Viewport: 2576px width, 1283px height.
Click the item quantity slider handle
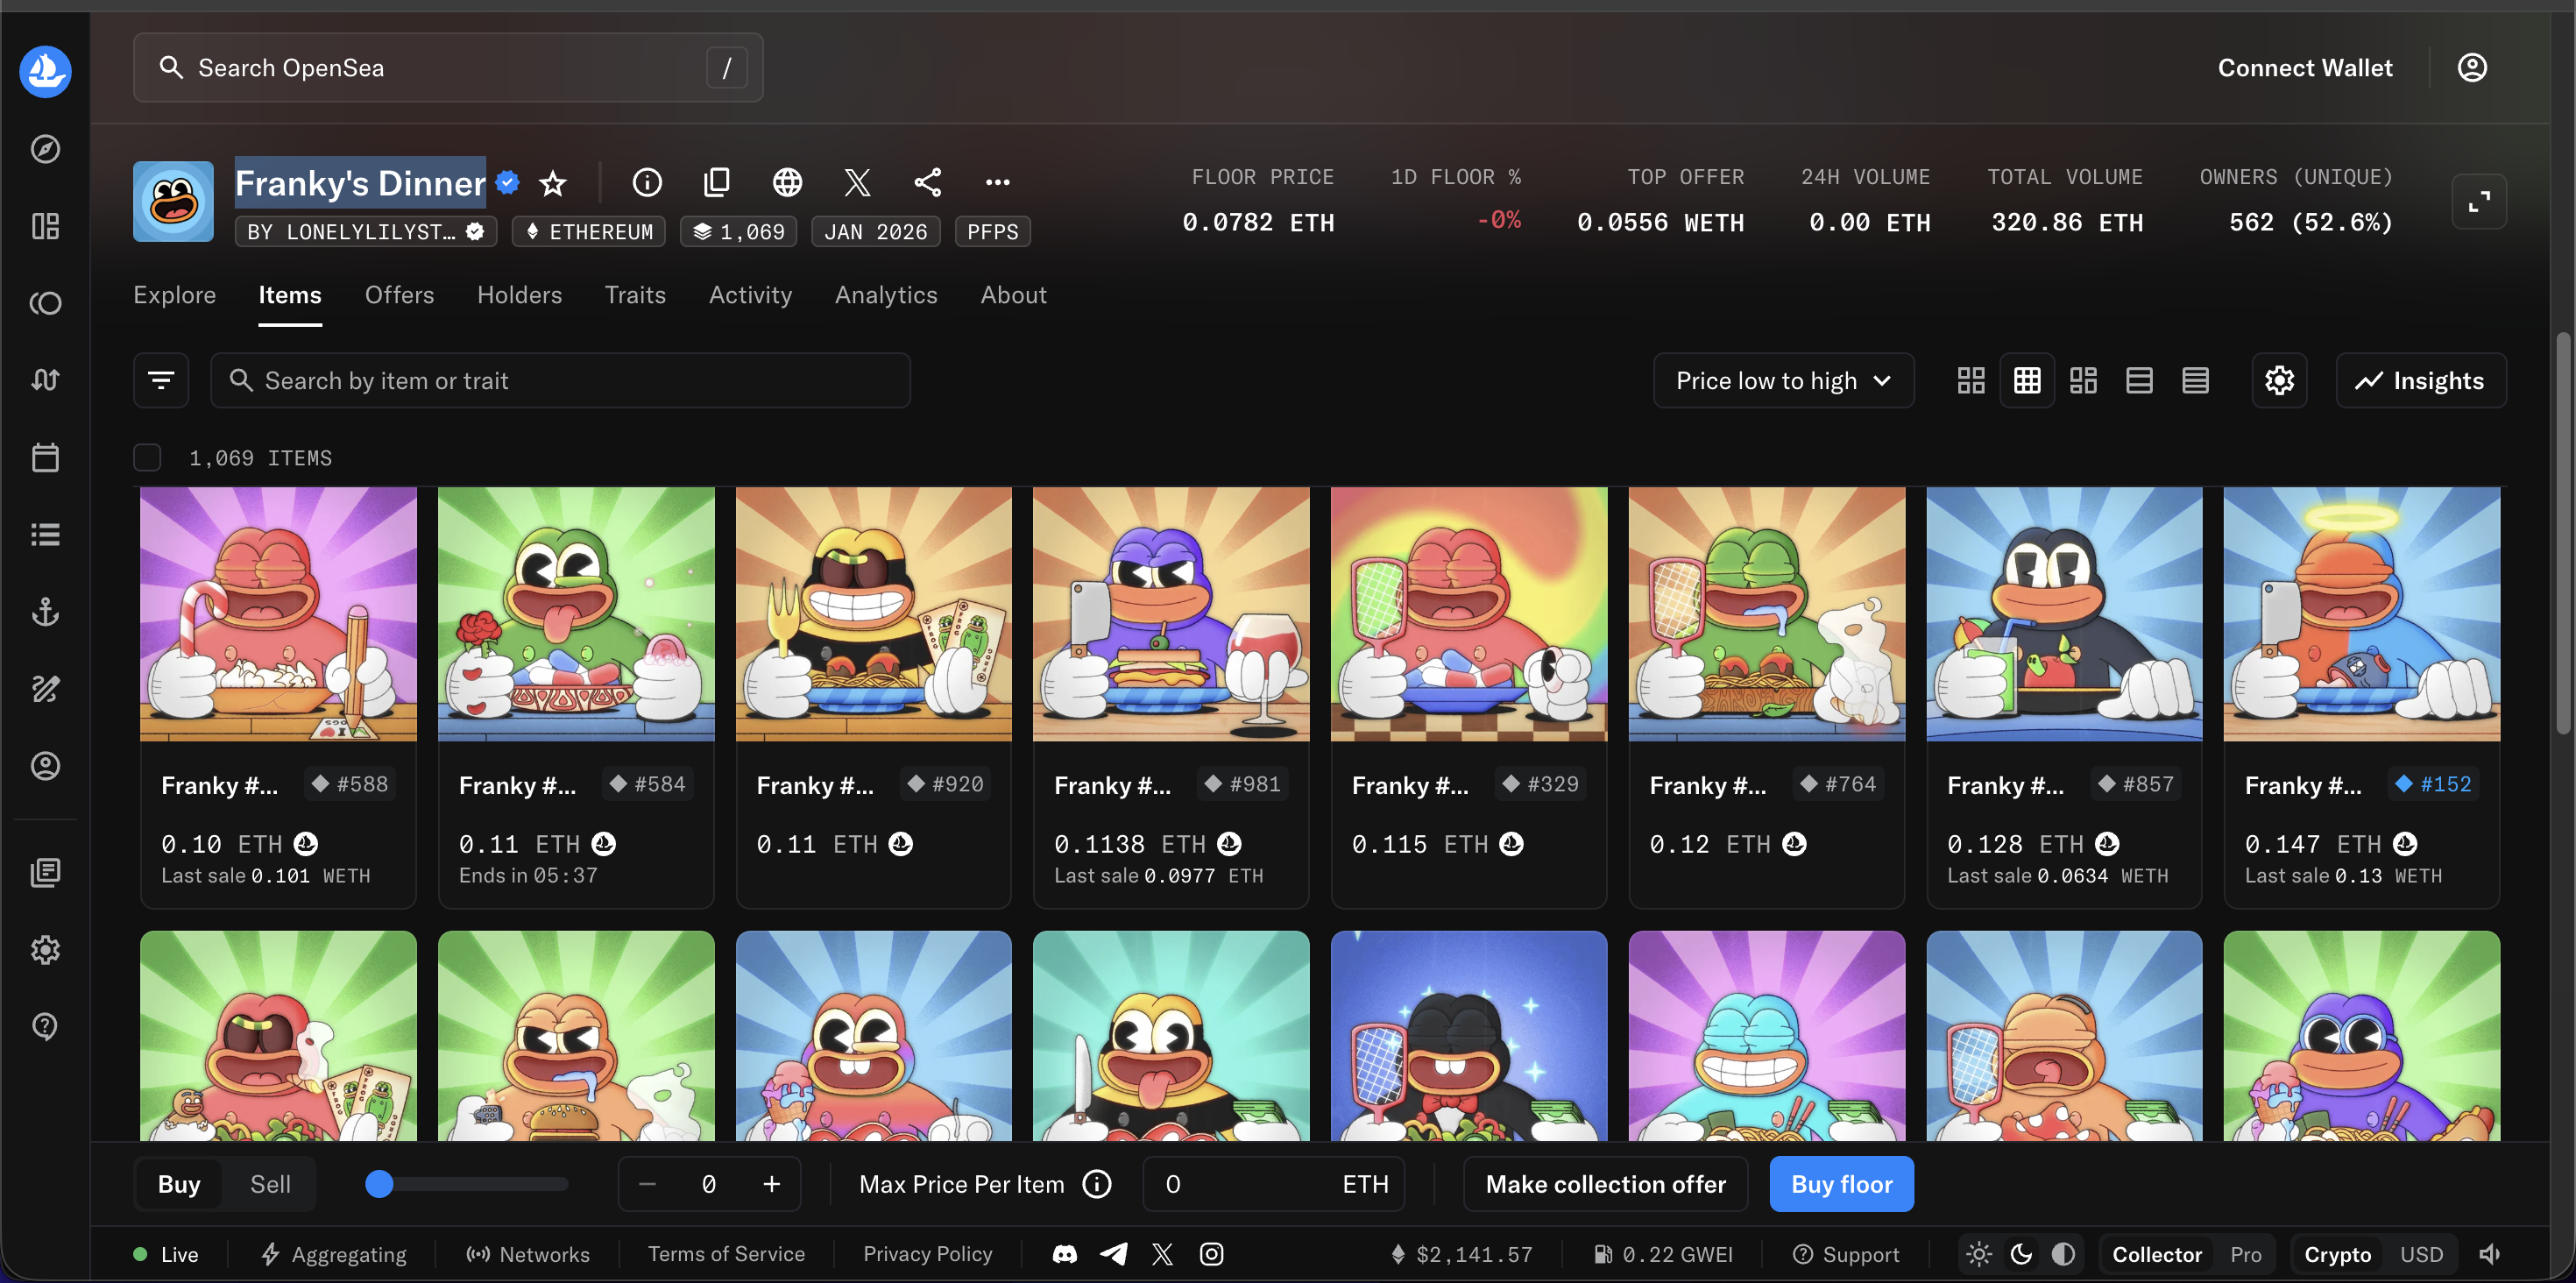click(x=379, y=1184)
